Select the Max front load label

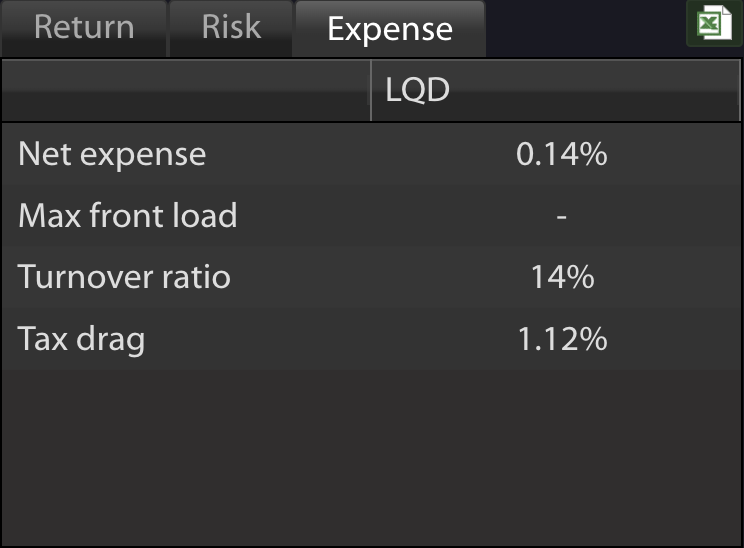[x=128, y=215]
